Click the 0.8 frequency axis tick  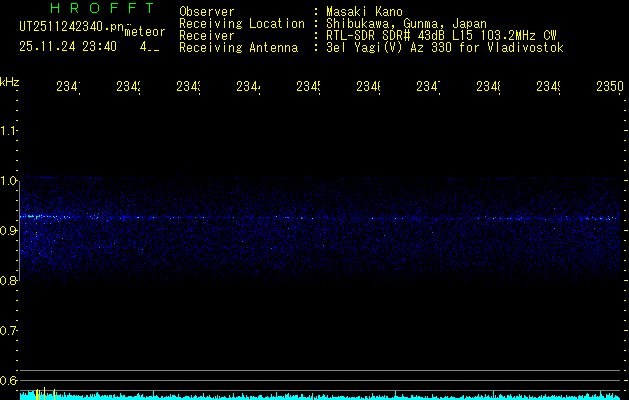tap(9, 281)
